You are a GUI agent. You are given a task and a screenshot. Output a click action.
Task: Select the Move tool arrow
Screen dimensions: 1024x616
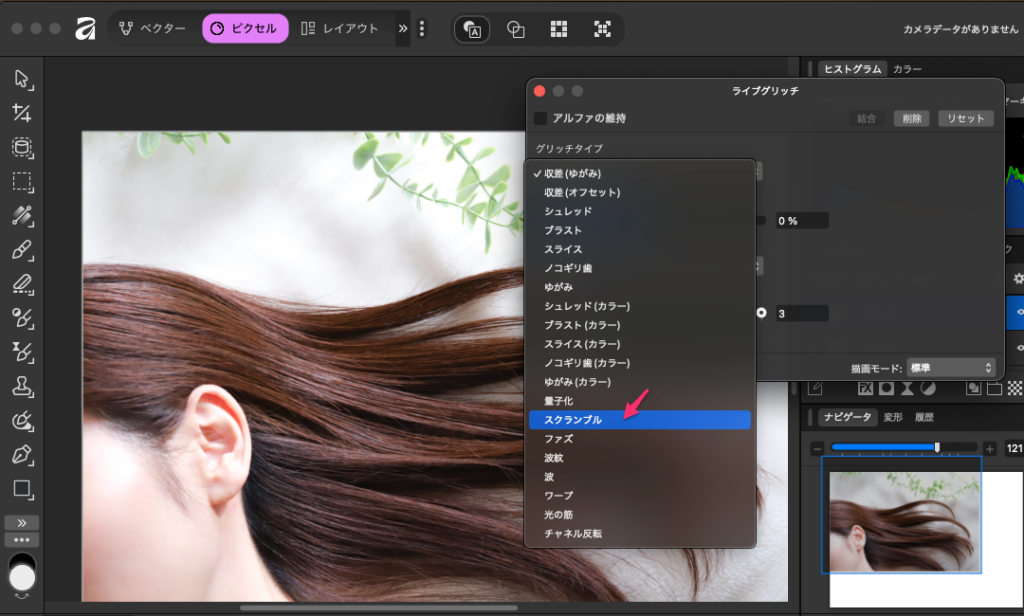tap(22, 80)
